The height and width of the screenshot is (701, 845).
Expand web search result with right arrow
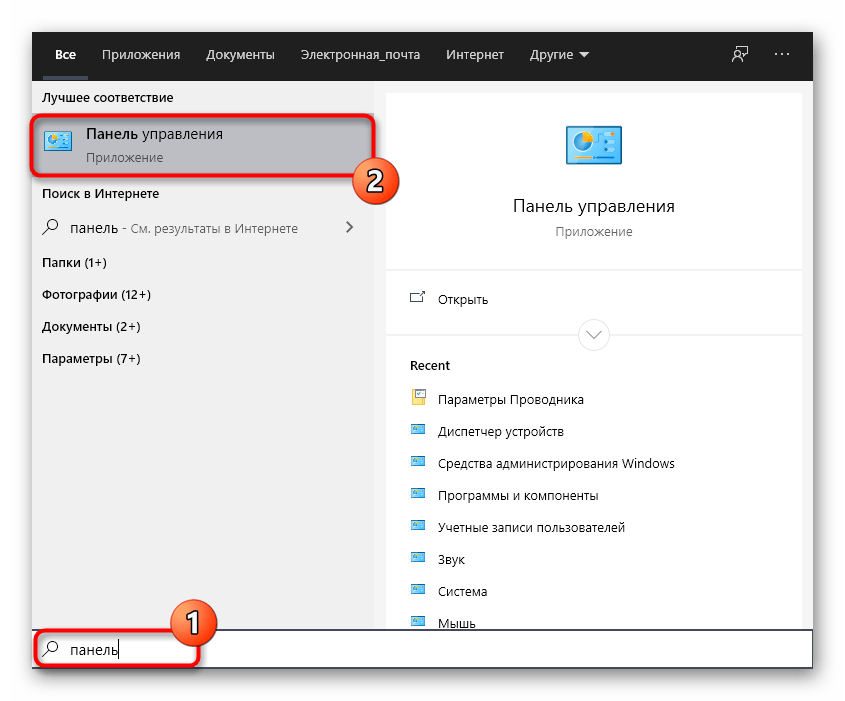(349, 228)
